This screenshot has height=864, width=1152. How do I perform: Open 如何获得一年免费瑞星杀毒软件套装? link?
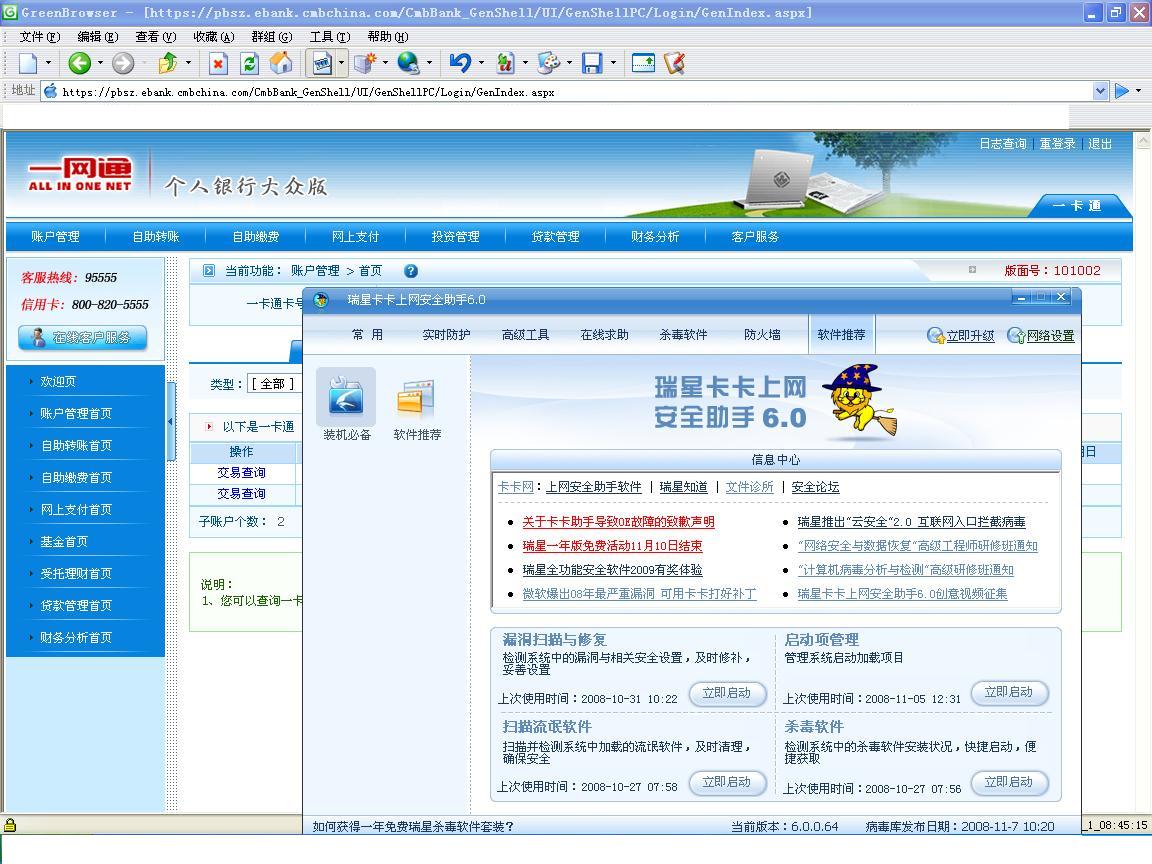pyautogui.click(x=413, y=827)
